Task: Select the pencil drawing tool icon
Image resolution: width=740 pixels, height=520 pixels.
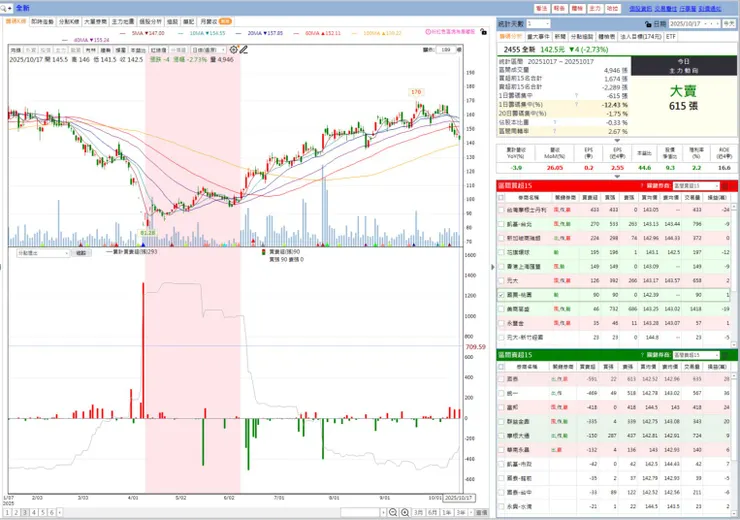Action: coord(244,50)
